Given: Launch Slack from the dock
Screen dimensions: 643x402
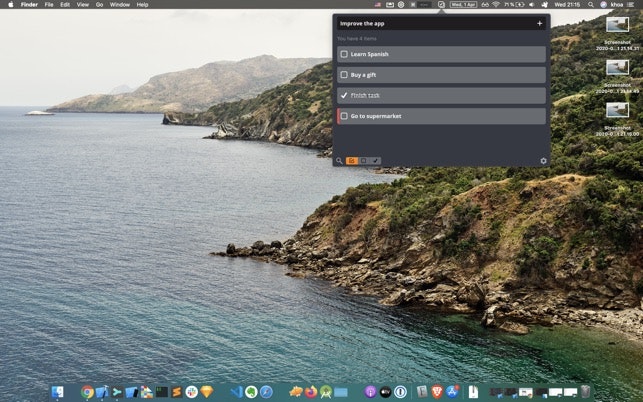Looking at the screenshot, I should click(191, 392).
